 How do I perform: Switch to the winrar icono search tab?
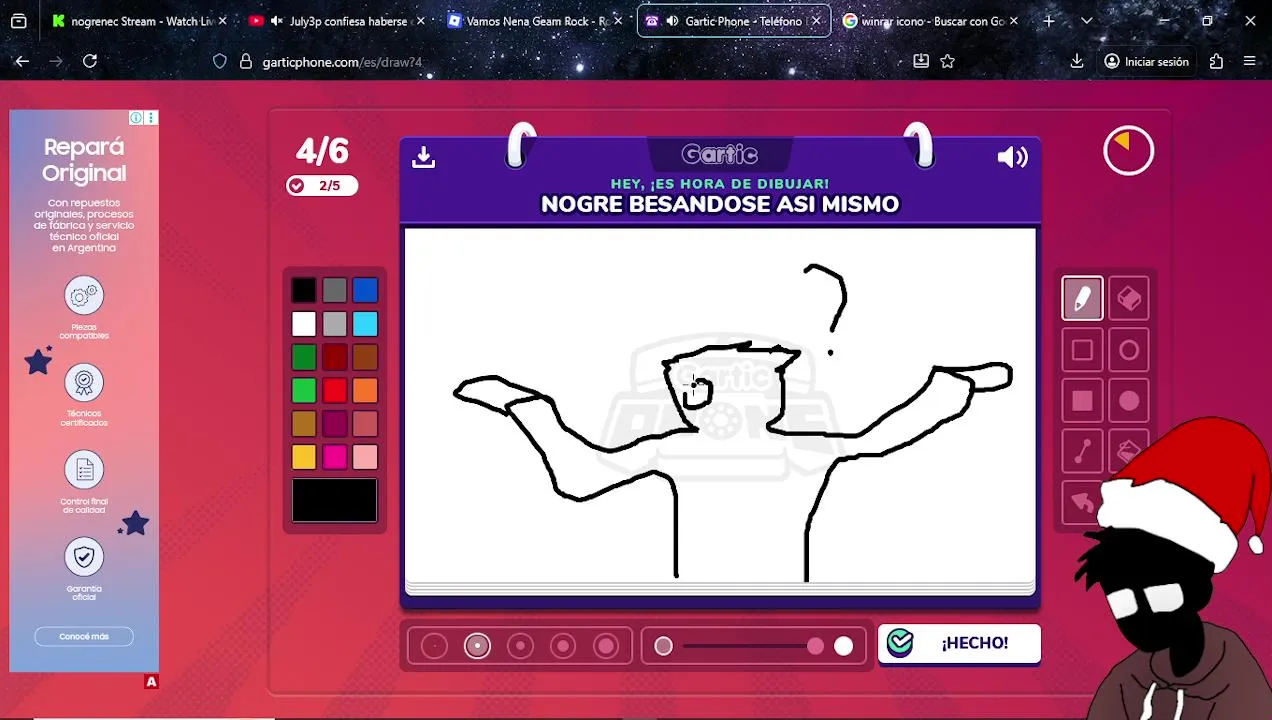click(x=931, y=21)
